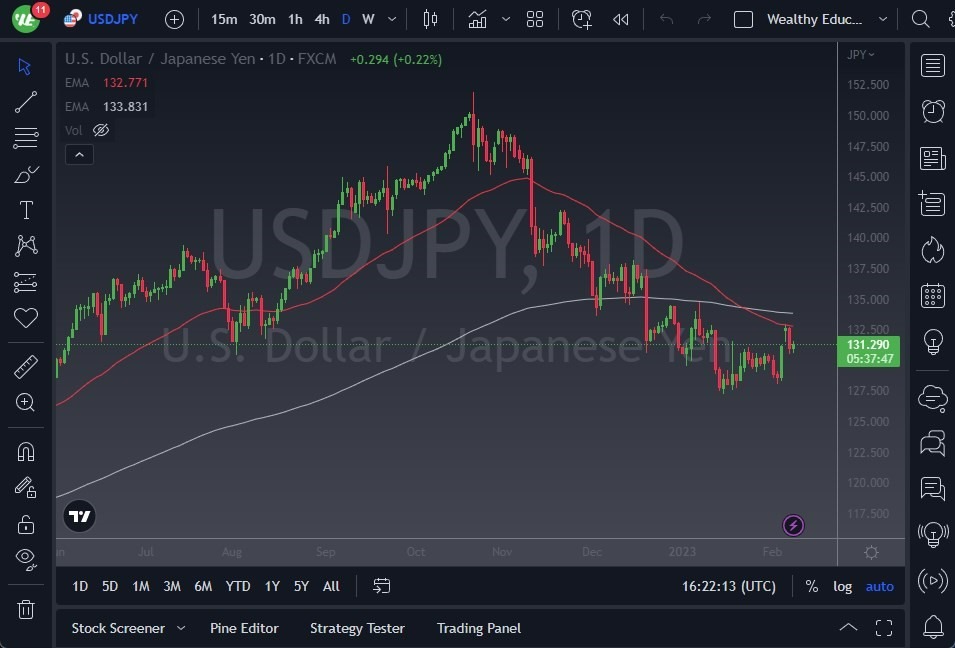
Task: Select the Text annotation tool
Action: (26, 209)
